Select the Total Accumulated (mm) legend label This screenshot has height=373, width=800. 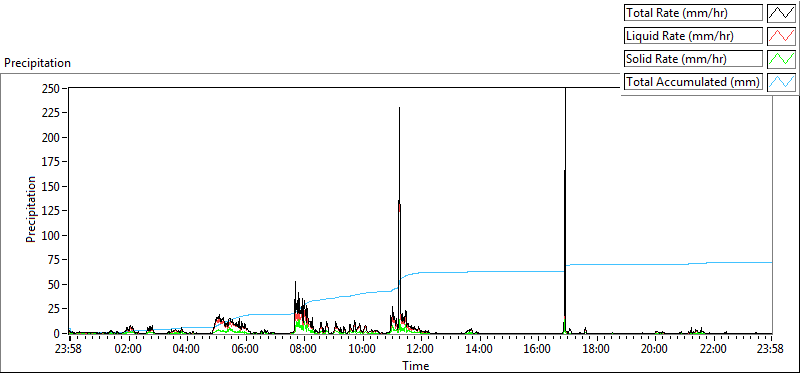[x=693, y=81]
